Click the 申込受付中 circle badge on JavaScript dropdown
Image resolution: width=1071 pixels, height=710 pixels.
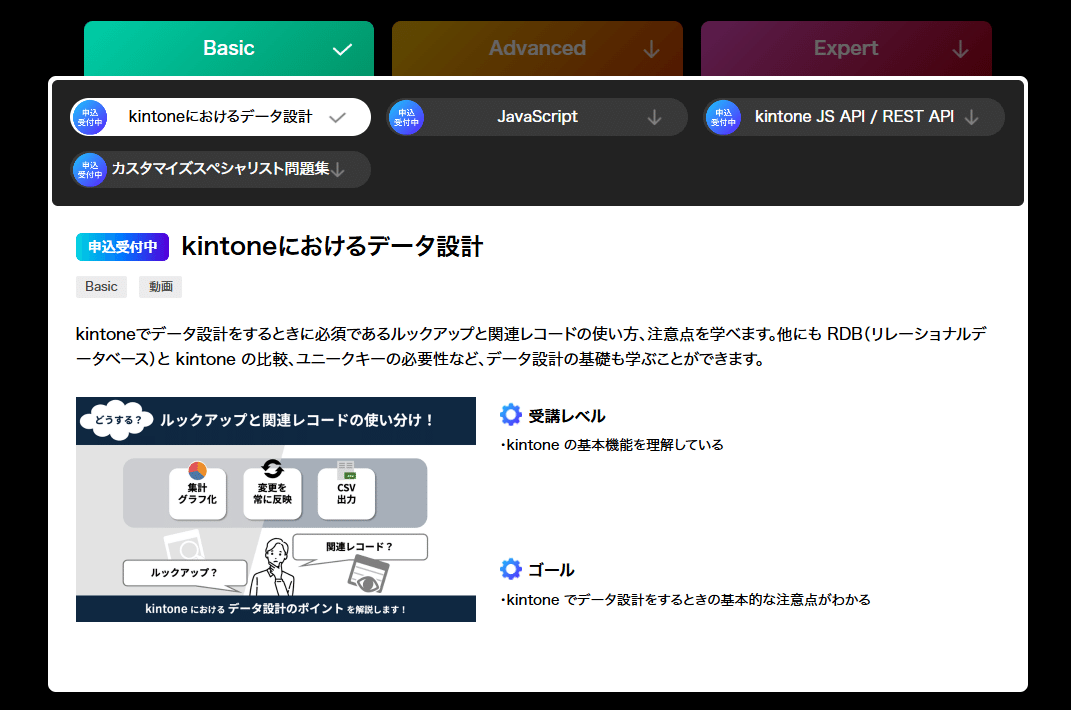coord(406,117)
